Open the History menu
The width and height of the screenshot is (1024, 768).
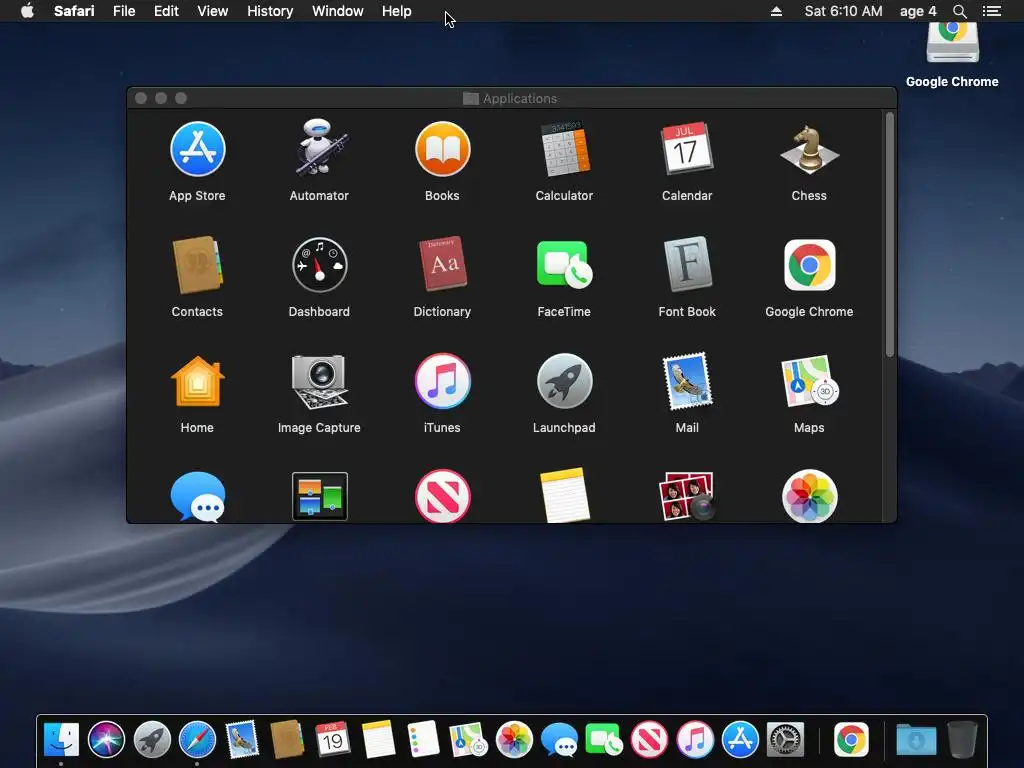click(x=270, y=11)
